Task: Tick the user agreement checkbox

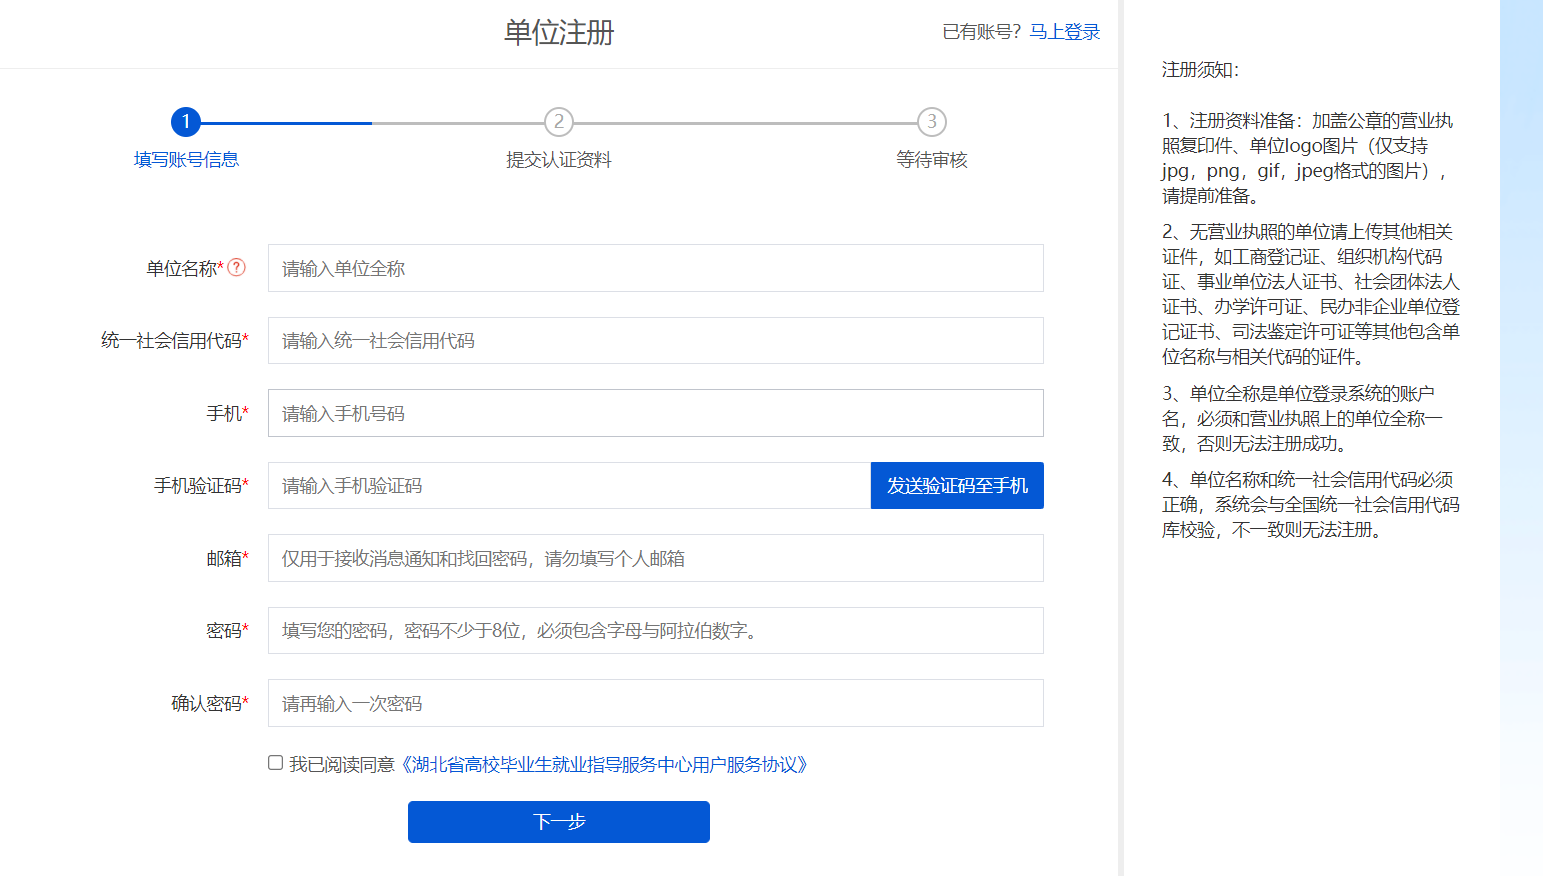Action: click(x=275, y=763)
